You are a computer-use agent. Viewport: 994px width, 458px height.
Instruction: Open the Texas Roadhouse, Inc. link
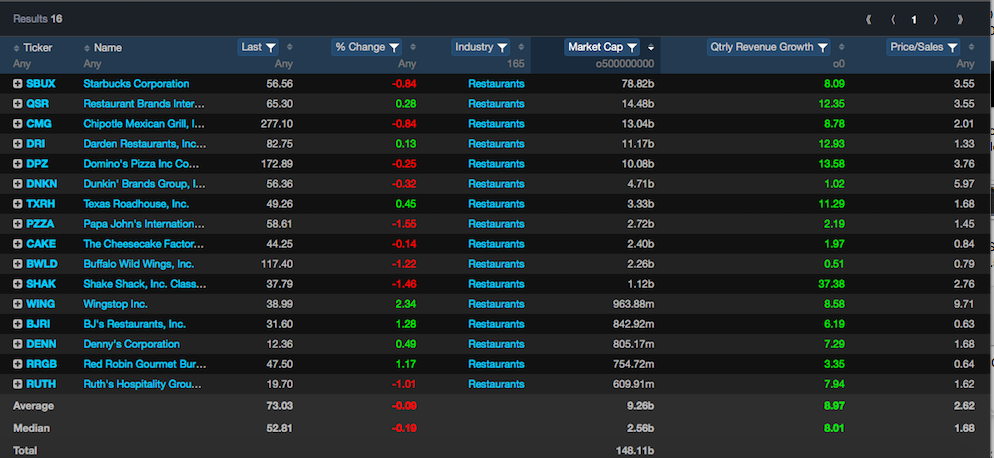click(136, 204)
